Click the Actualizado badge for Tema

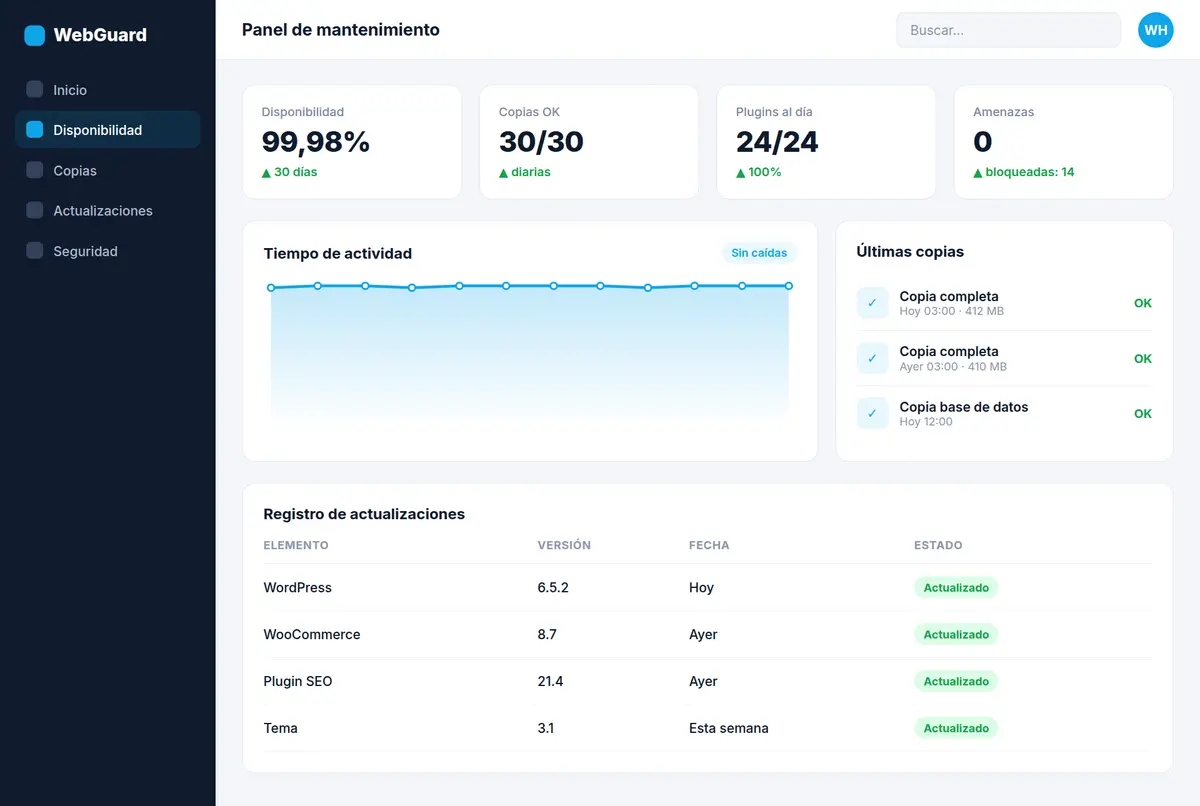coord(956,728)
